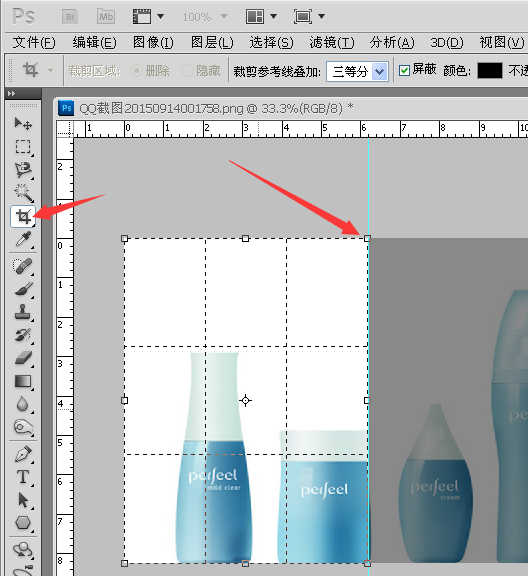Open the 图像(I) menu
Image resolution: width=528 pixels, height=576 pixels.
click(153, 43)
